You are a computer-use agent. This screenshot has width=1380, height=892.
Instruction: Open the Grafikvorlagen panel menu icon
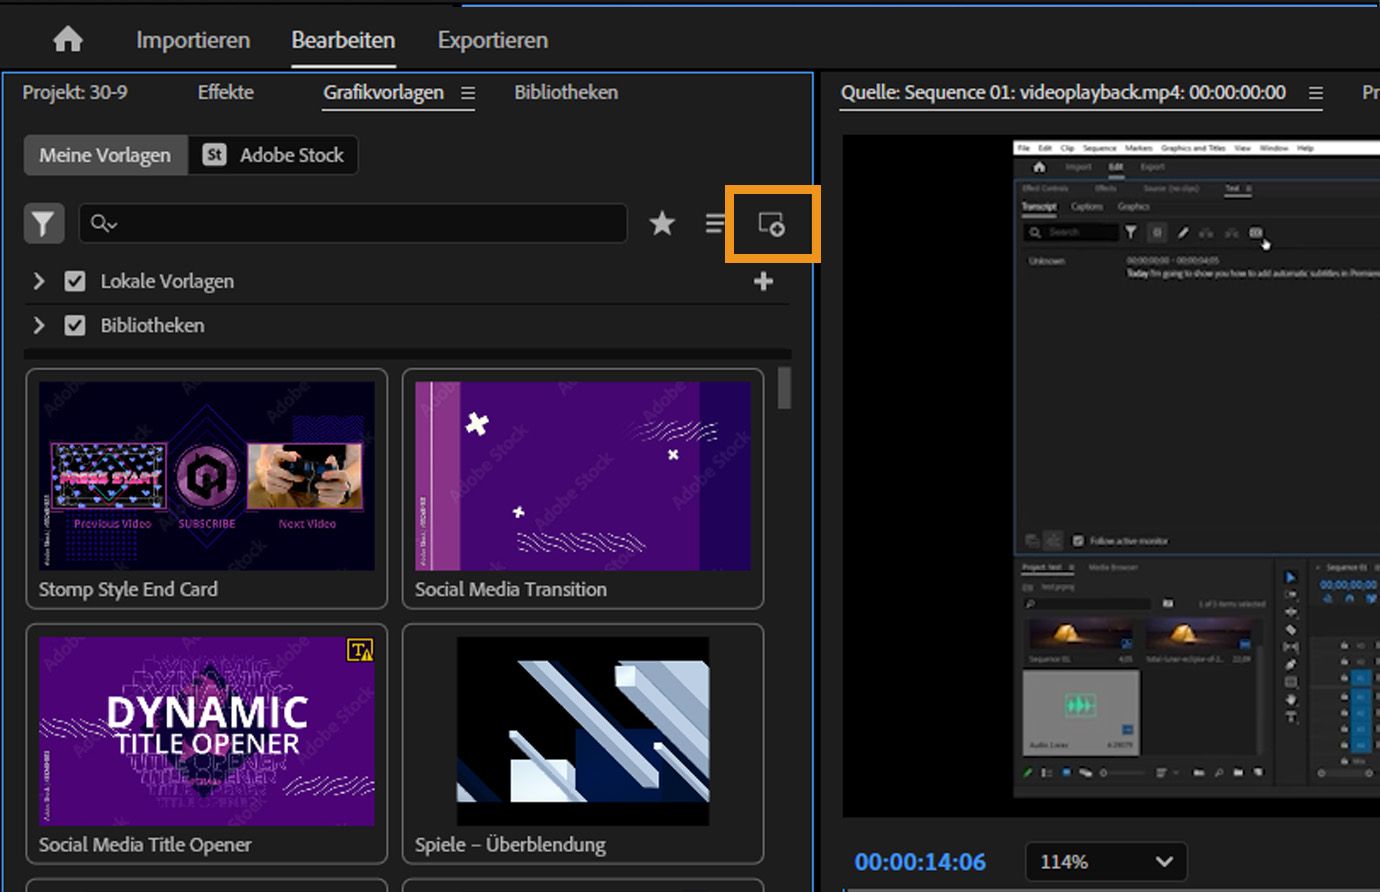(468, 93)
